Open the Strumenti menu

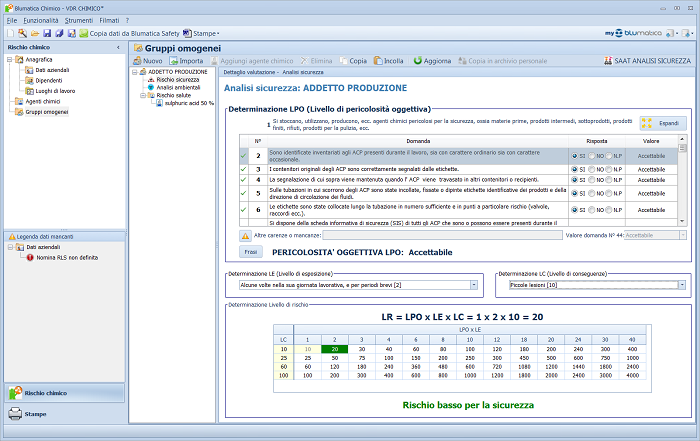81,20
